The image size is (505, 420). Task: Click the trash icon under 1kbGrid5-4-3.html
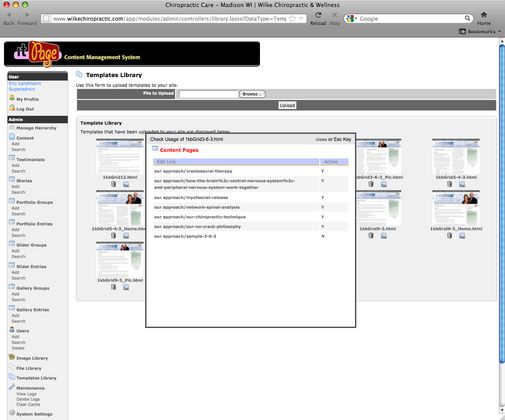tap(450, 184)
